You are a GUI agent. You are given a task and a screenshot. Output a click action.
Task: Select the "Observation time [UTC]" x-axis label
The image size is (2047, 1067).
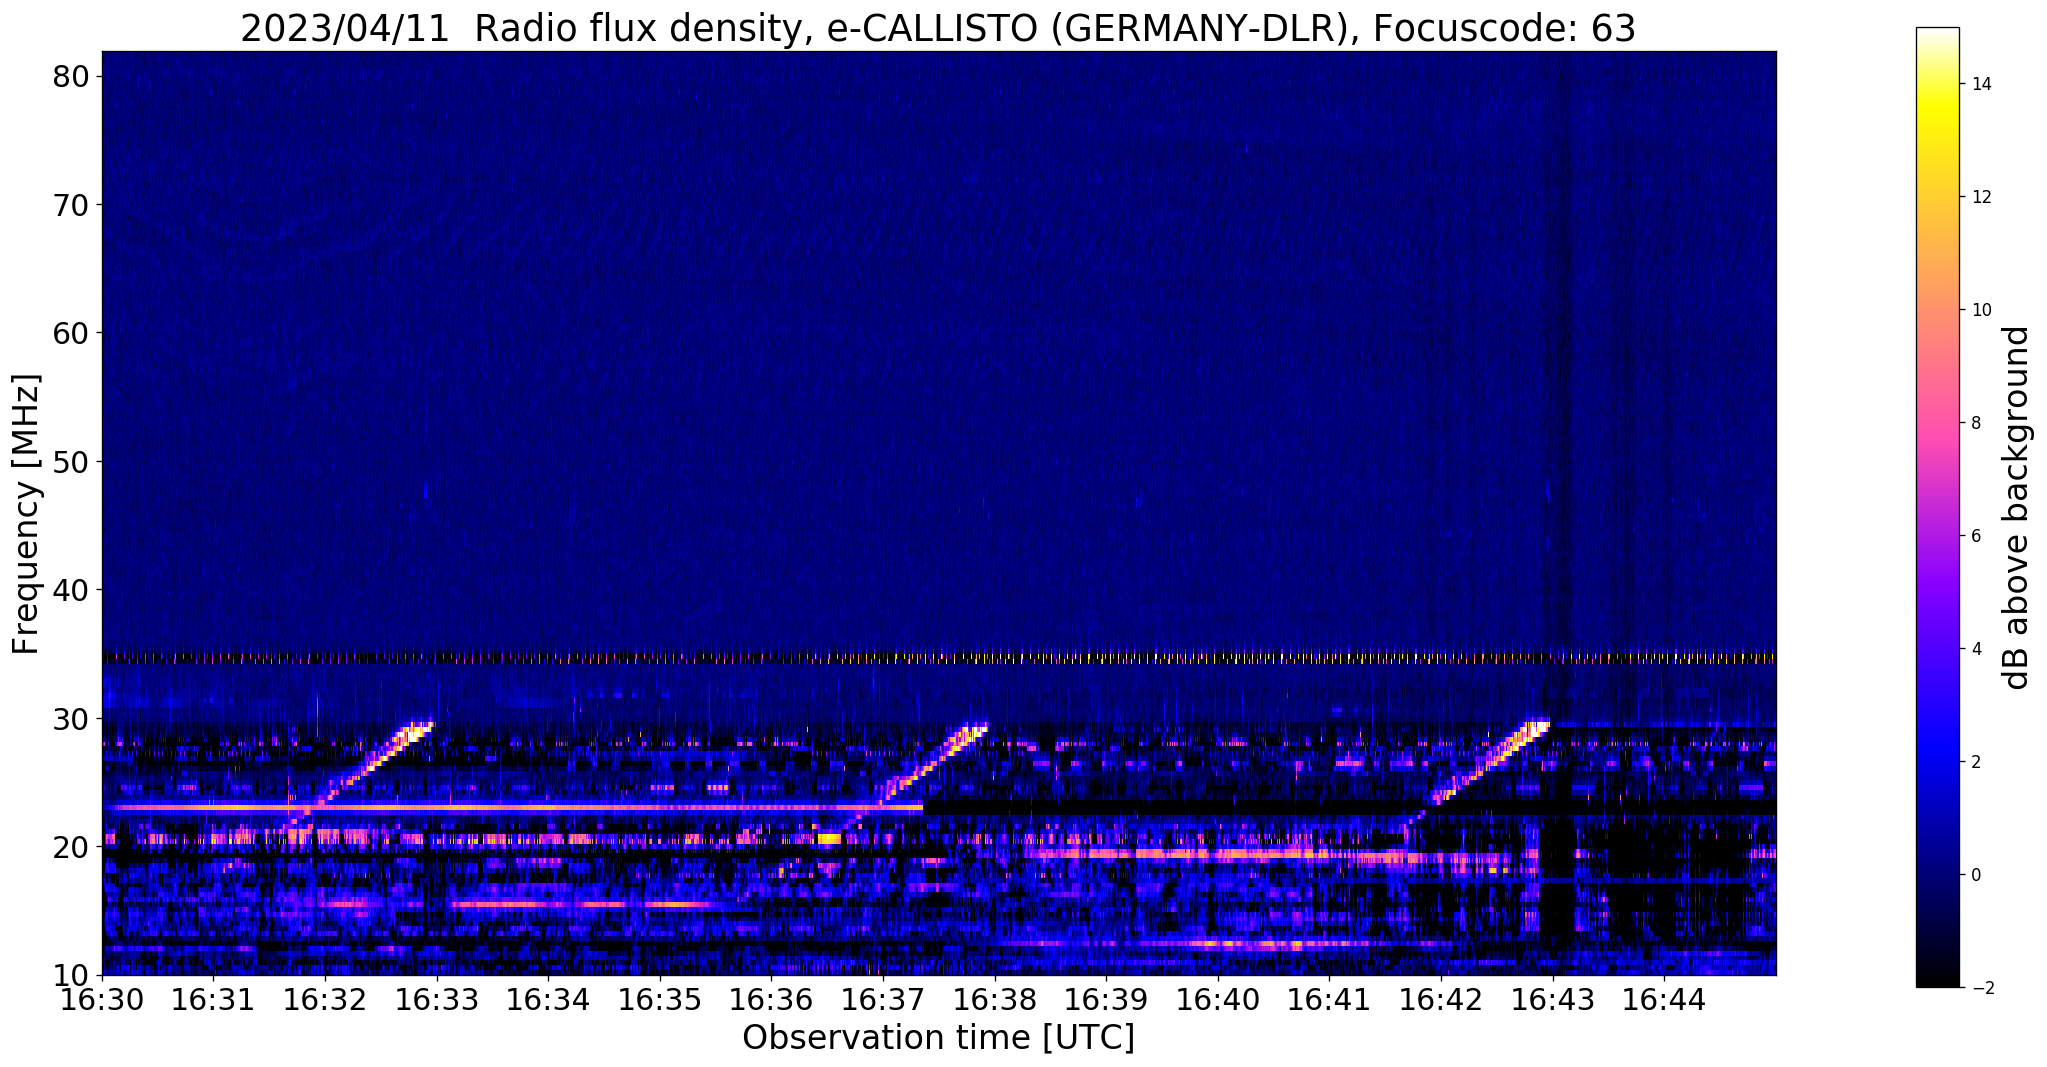(938, 1038)
